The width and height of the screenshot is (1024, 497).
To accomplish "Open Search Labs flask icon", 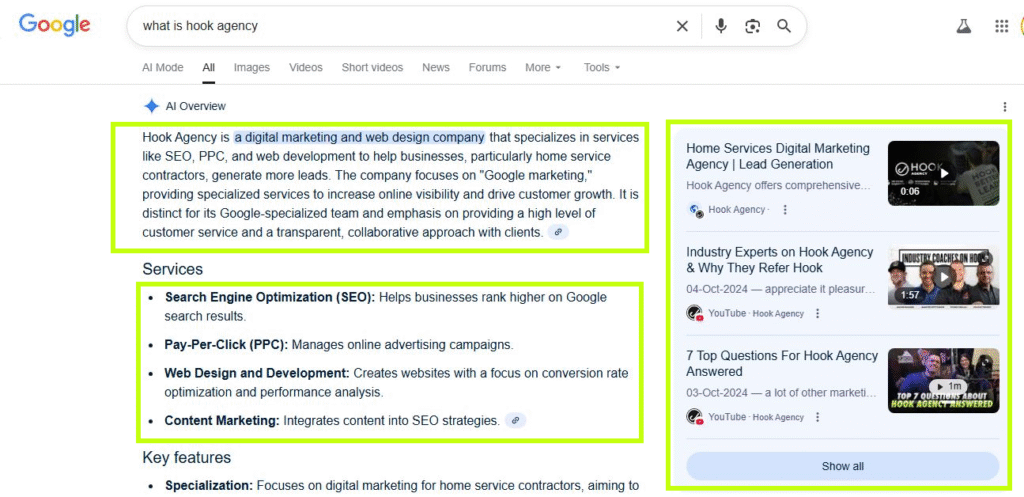I will [963, 26].
